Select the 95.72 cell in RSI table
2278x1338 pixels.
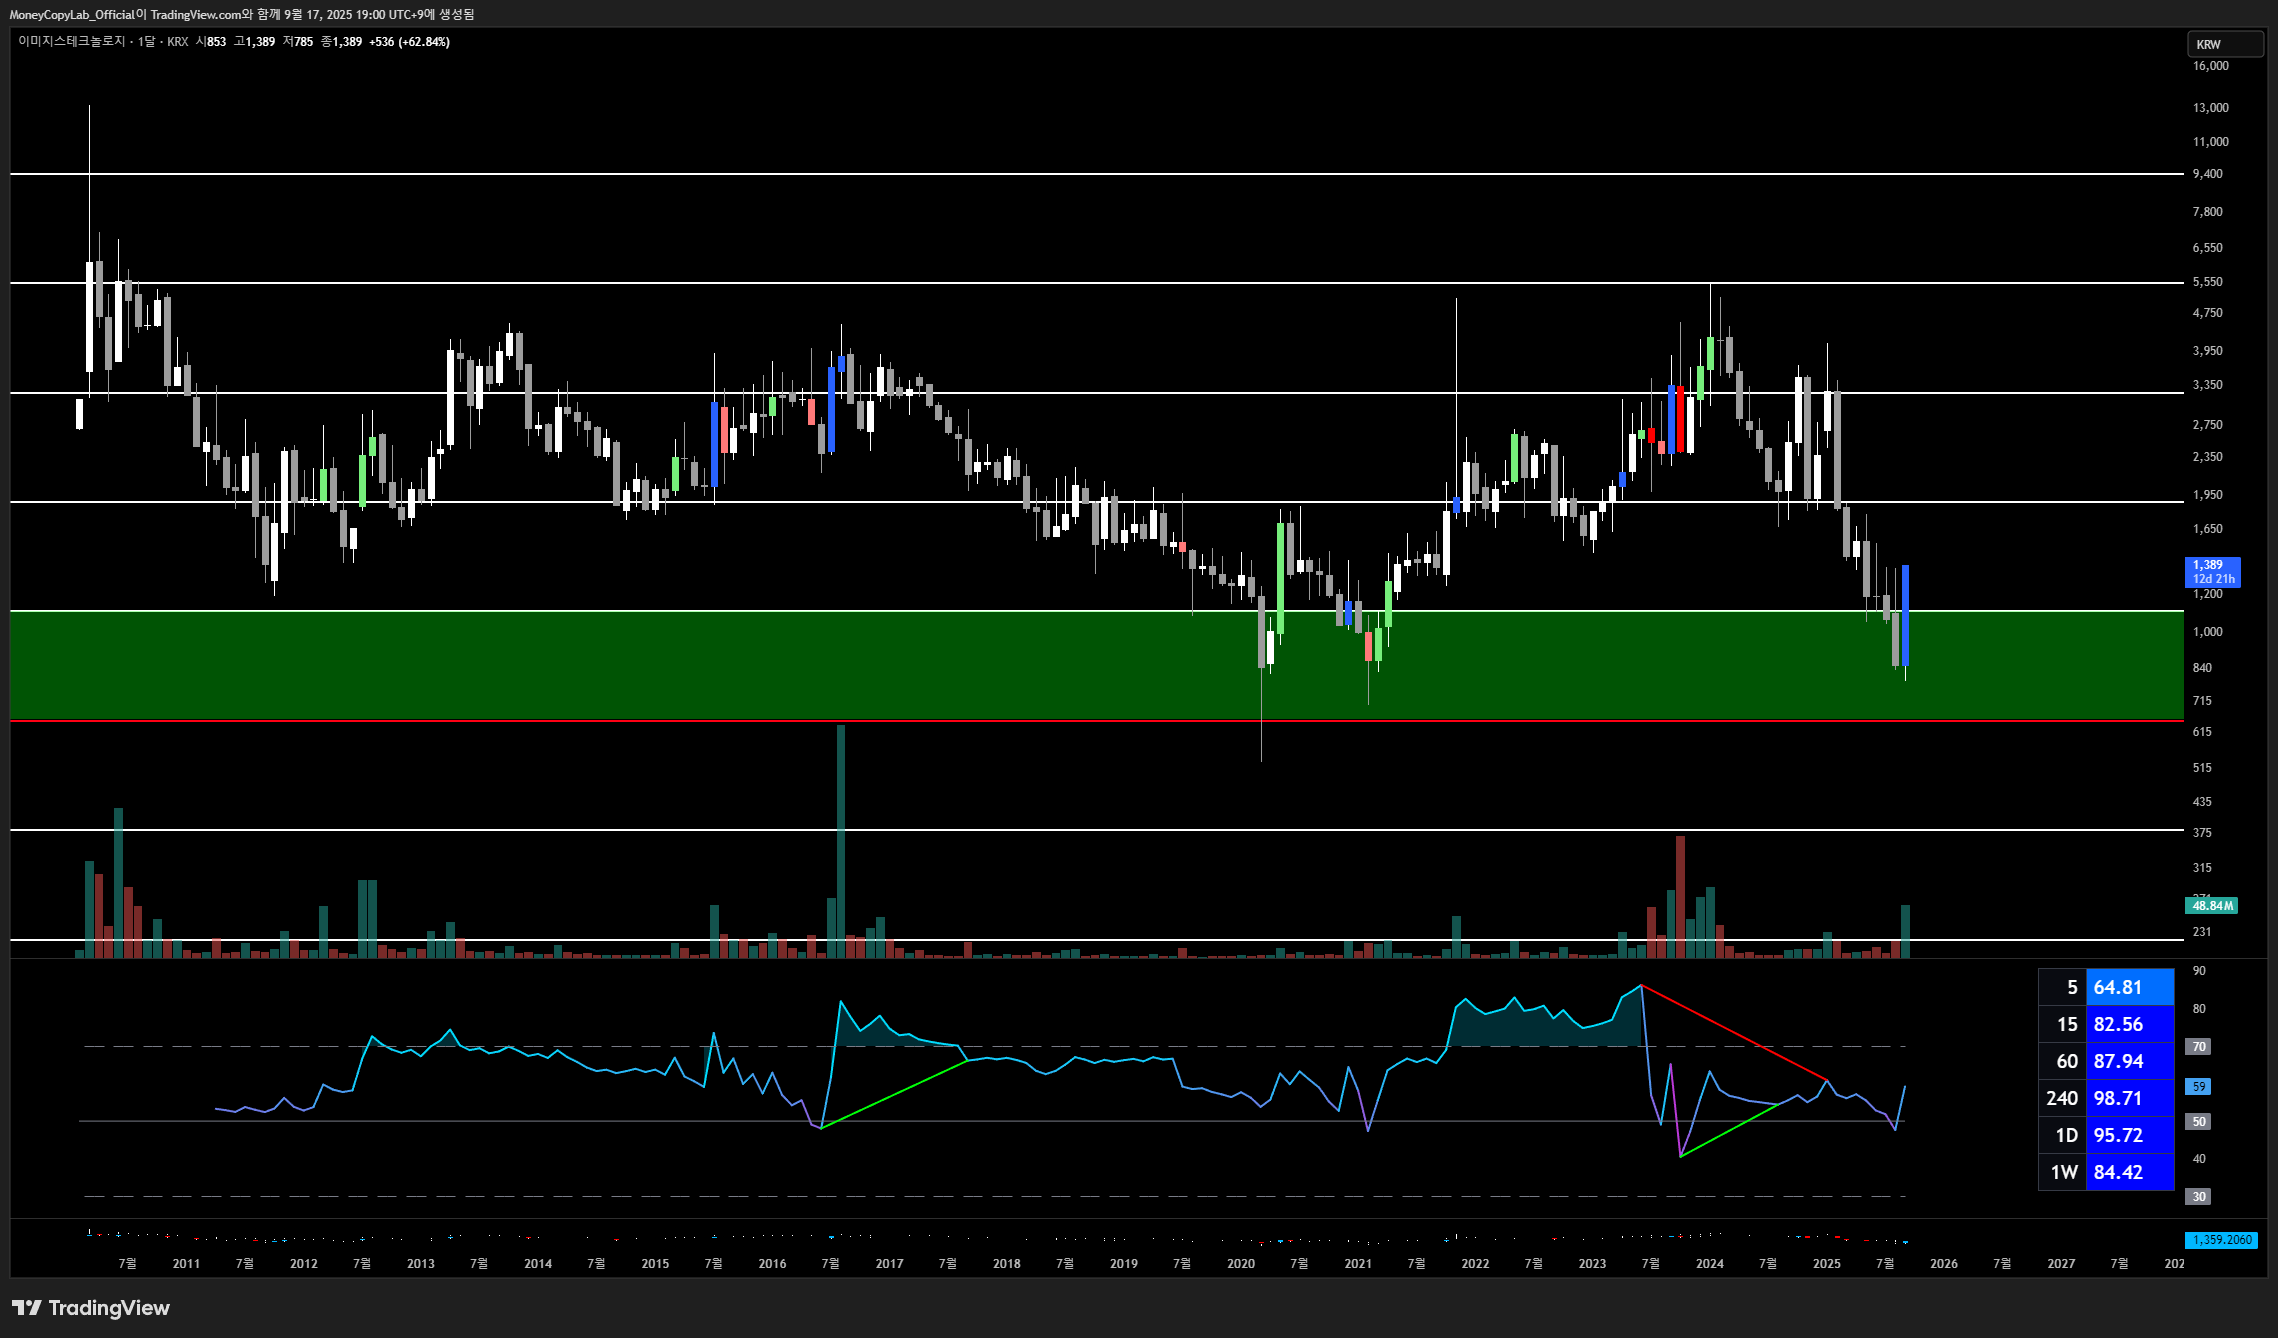pyautogui.click(x=2130, y=1136)
